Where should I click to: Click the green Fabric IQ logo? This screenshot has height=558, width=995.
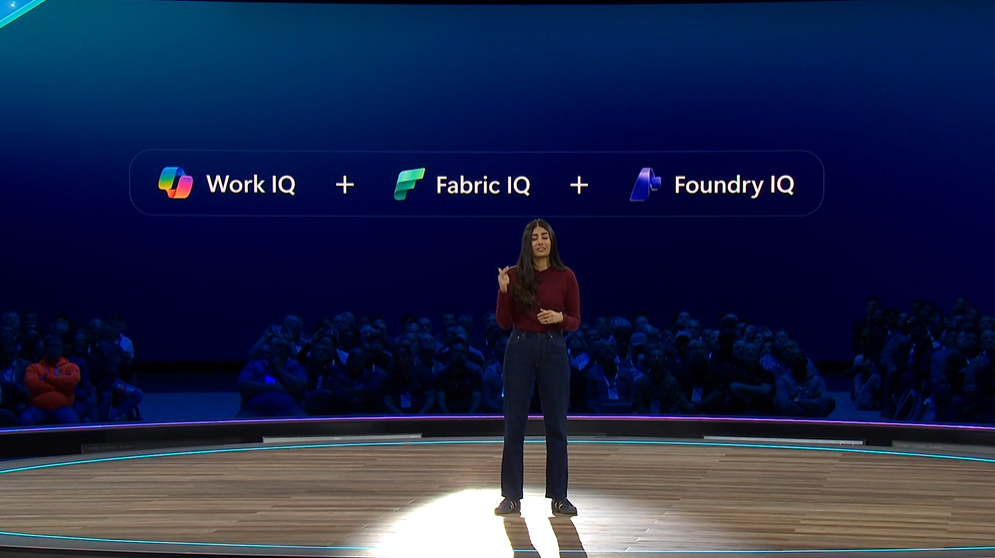point(409,184)
